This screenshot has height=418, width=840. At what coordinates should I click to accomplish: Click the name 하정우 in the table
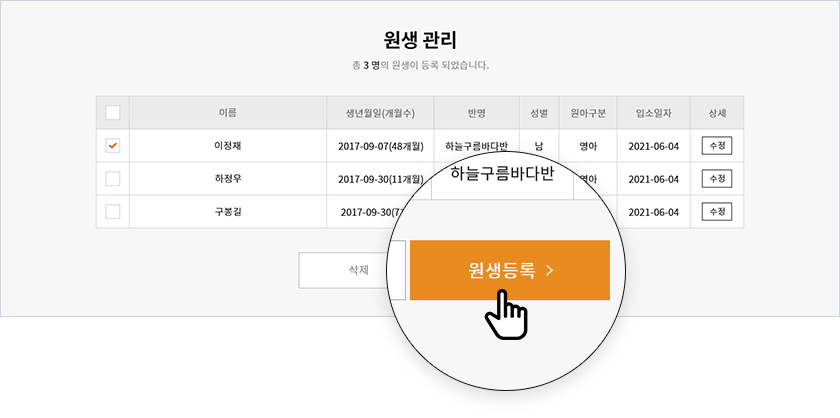228,178
